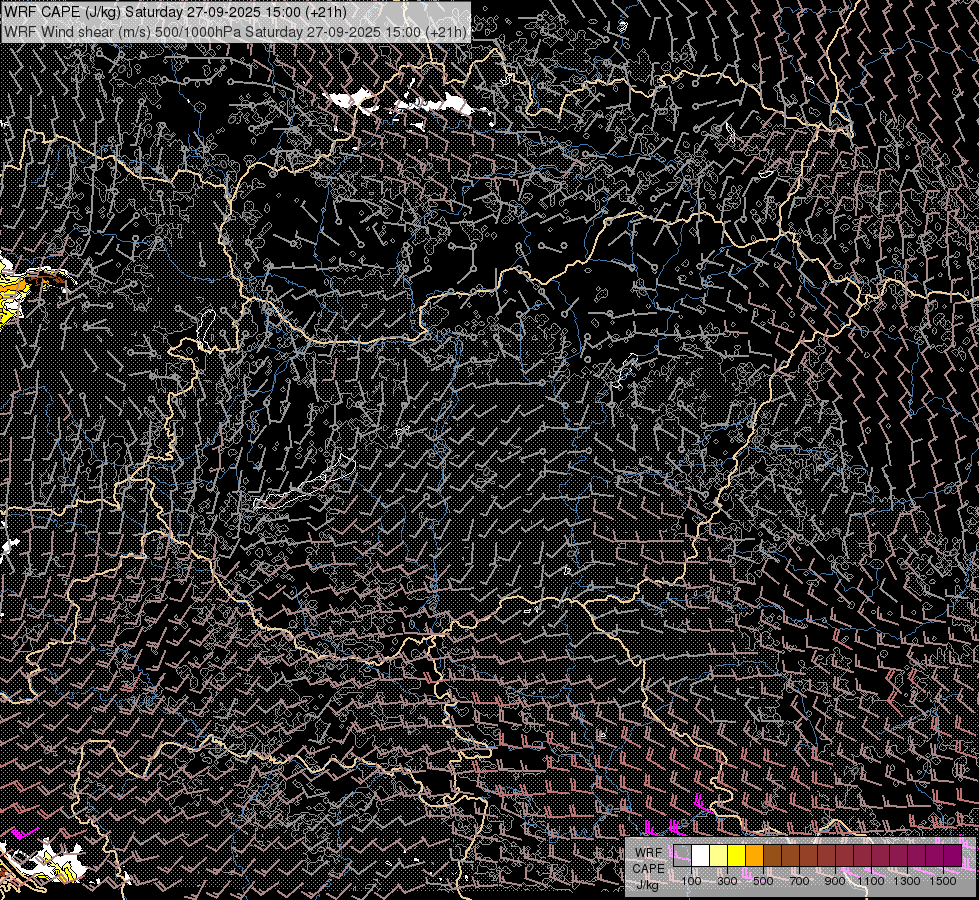979x900 pixels.
Task: Select the pale yellow legend swatch
Action: point(719,856)
